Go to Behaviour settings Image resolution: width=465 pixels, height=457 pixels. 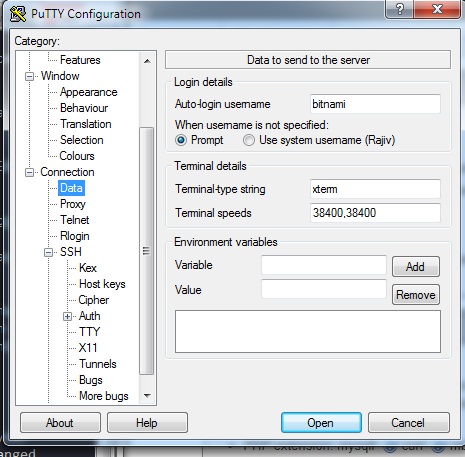pyautogui.click(x=84, y=108)
